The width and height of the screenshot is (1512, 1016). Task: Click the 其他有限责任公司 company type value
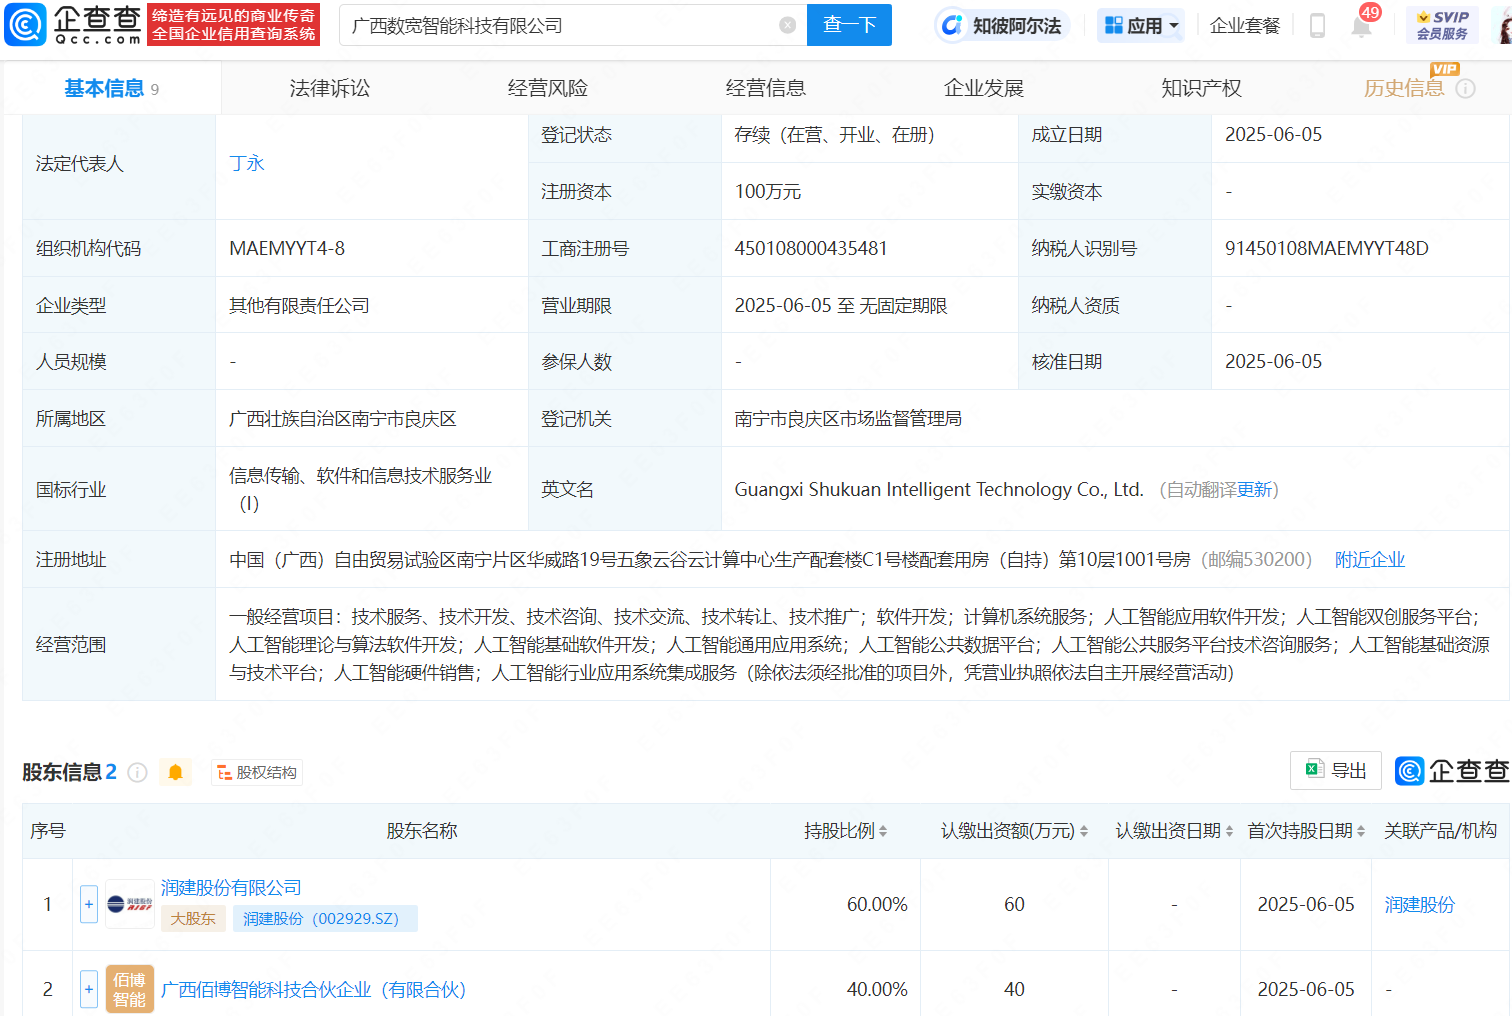299,306
